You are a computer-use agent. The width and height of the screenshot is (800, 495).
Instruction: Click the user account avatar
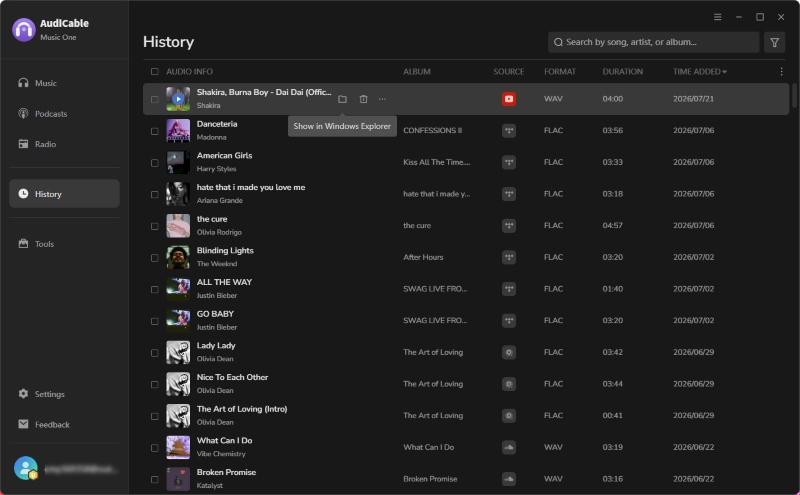(26, 468)
